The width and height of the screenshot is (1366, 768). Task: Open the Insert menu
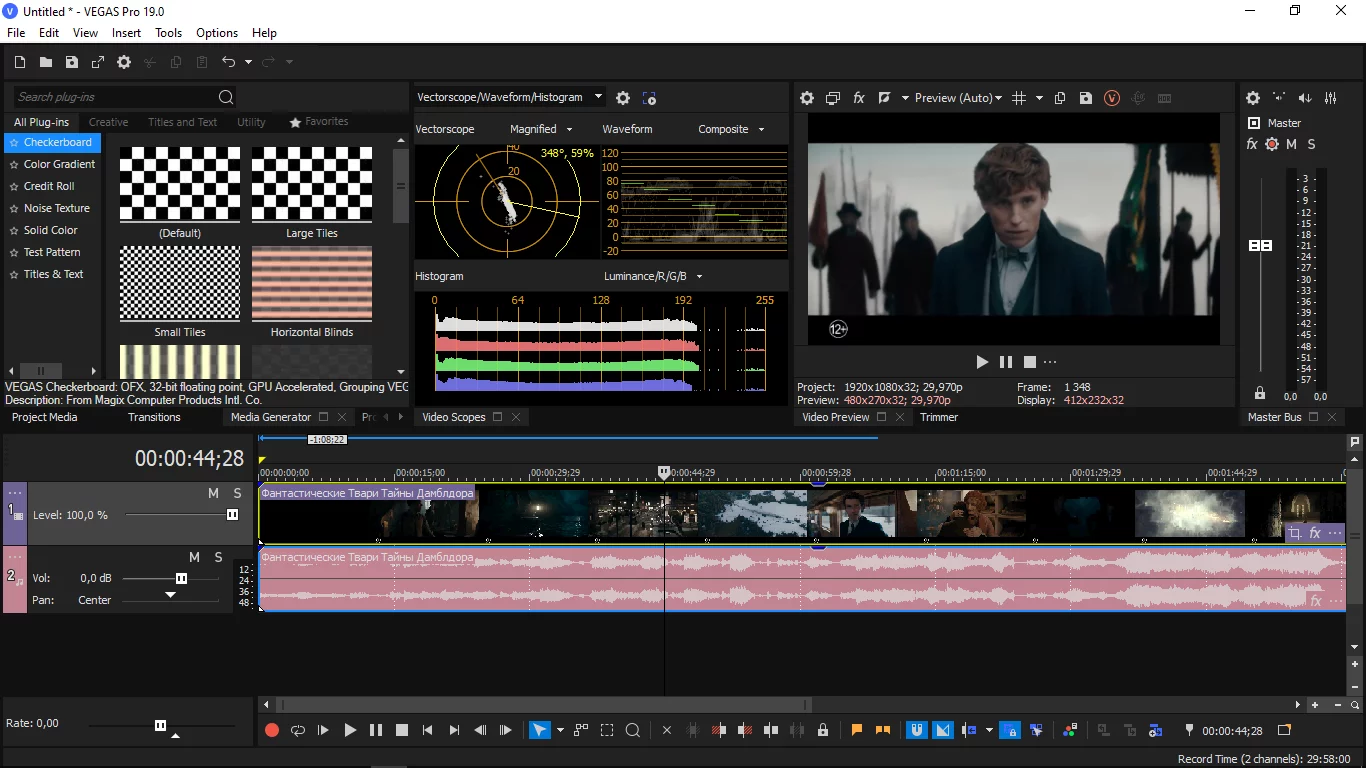pyautogui.click(x=126, y=33)
